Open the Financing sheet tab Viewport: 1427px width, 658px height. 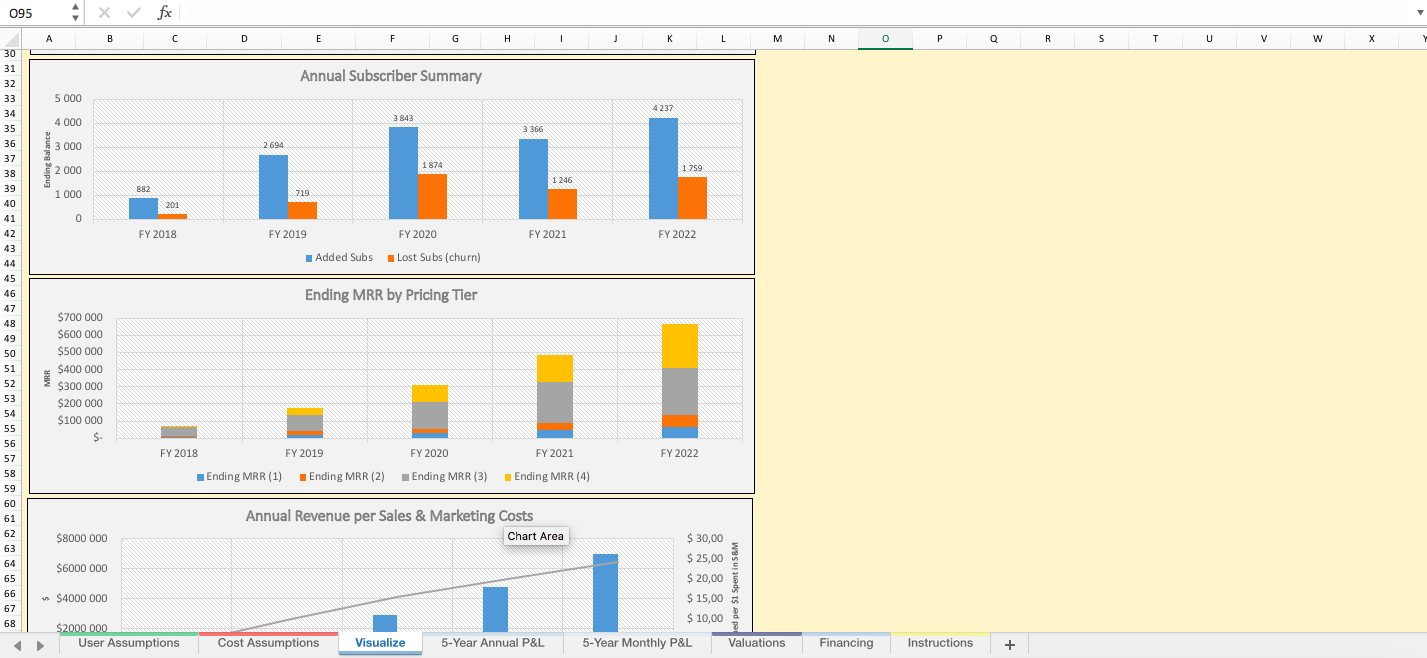tap(846, 643)
